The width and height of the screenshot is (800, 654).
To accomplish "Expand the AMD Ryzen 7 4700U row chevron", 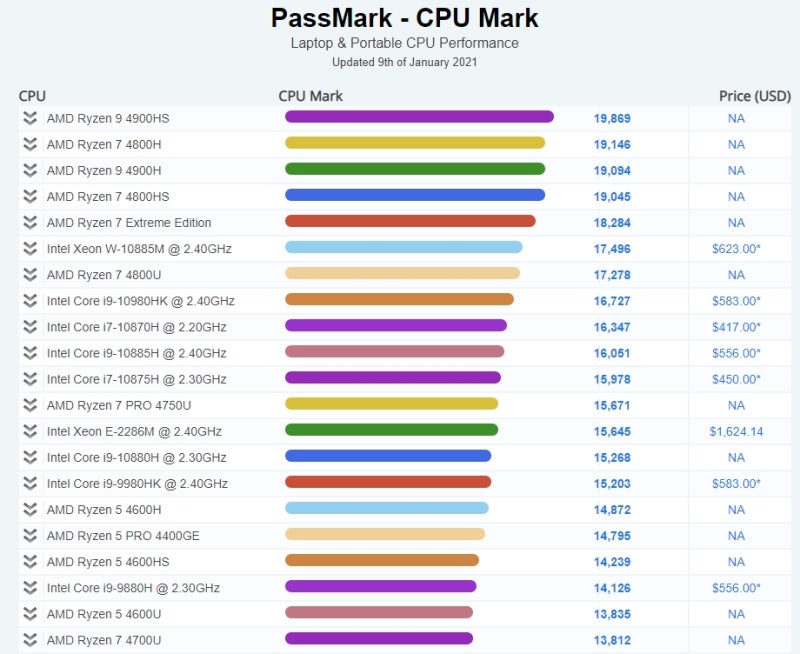I will click(x=30, y=640).
